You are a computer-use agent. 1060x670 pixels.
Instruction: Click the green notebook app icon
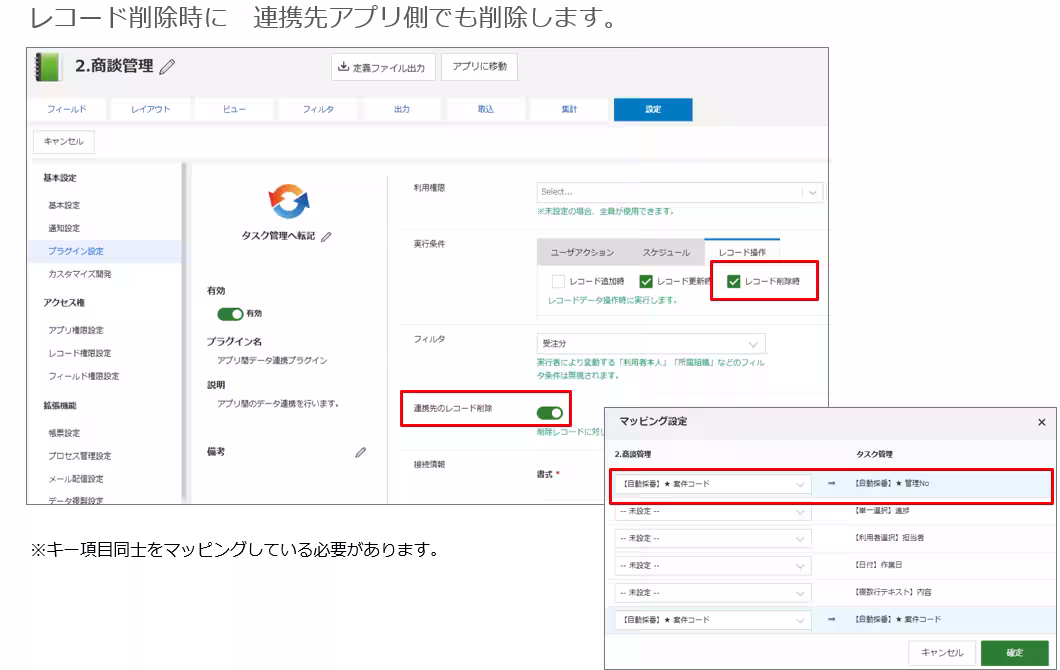click(47, 67)
